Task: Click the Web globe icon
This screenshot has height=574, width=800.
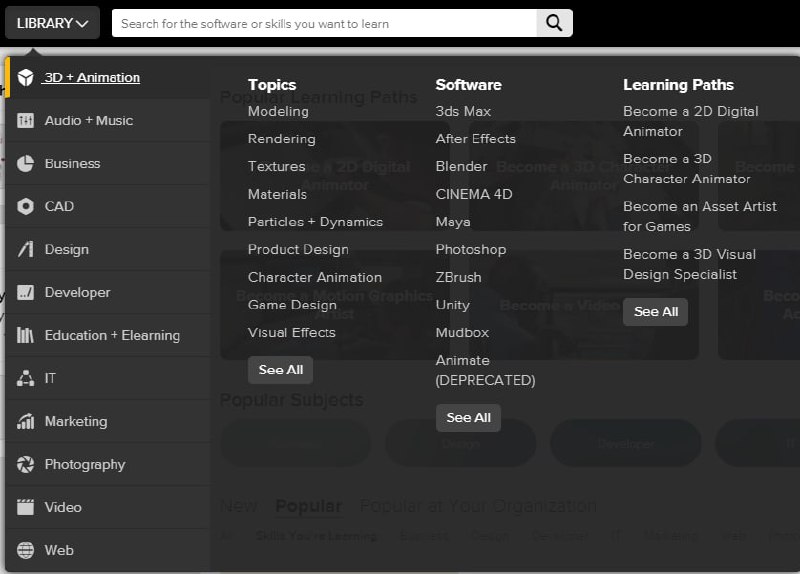Action: click(x=25, y=550)
